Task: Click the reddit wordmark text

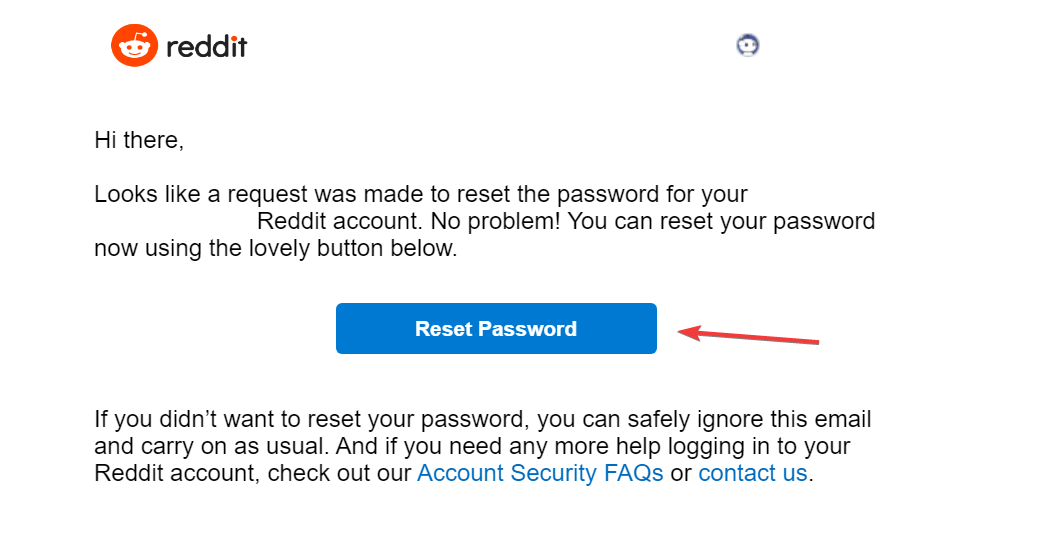Action: tap(207, 47)
